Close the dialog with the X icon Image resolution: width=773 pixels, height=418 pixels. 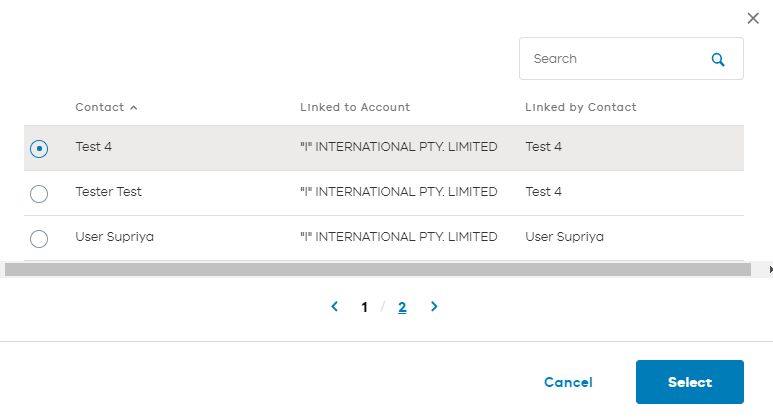tap(753, 18)
